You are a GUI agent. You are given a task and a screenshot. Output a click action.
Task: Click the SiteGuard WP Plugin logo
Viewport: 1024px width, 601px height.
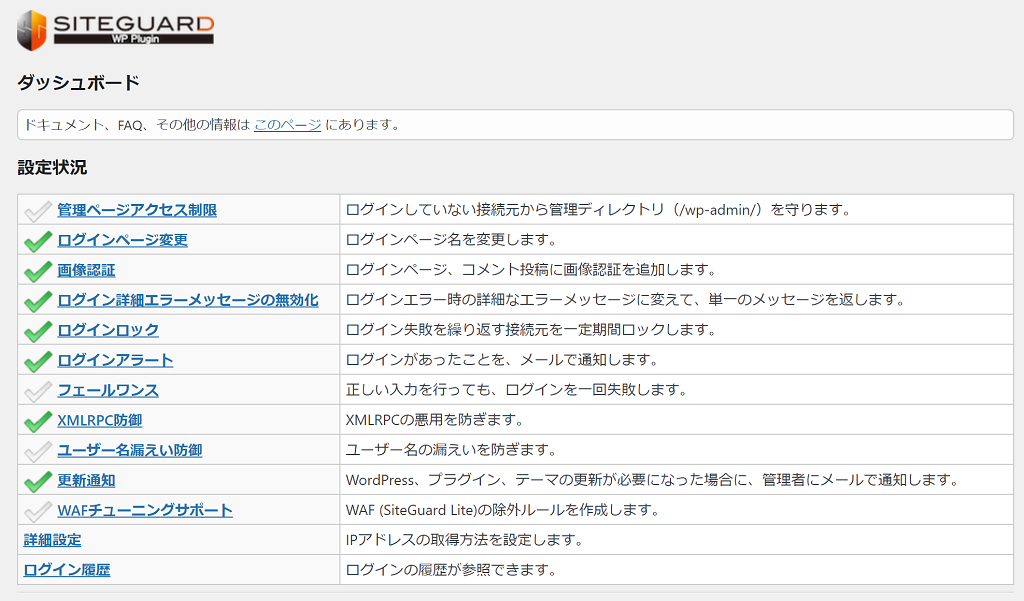coord(115,30)
